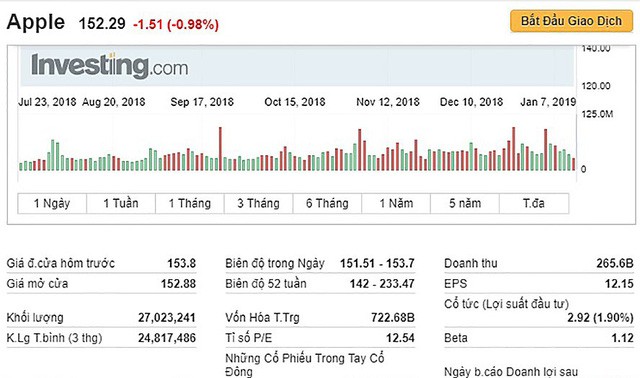Screen dimensions: 640x378
Task: Click the Vốn Hóa T.Trg label
Action: 262,318
